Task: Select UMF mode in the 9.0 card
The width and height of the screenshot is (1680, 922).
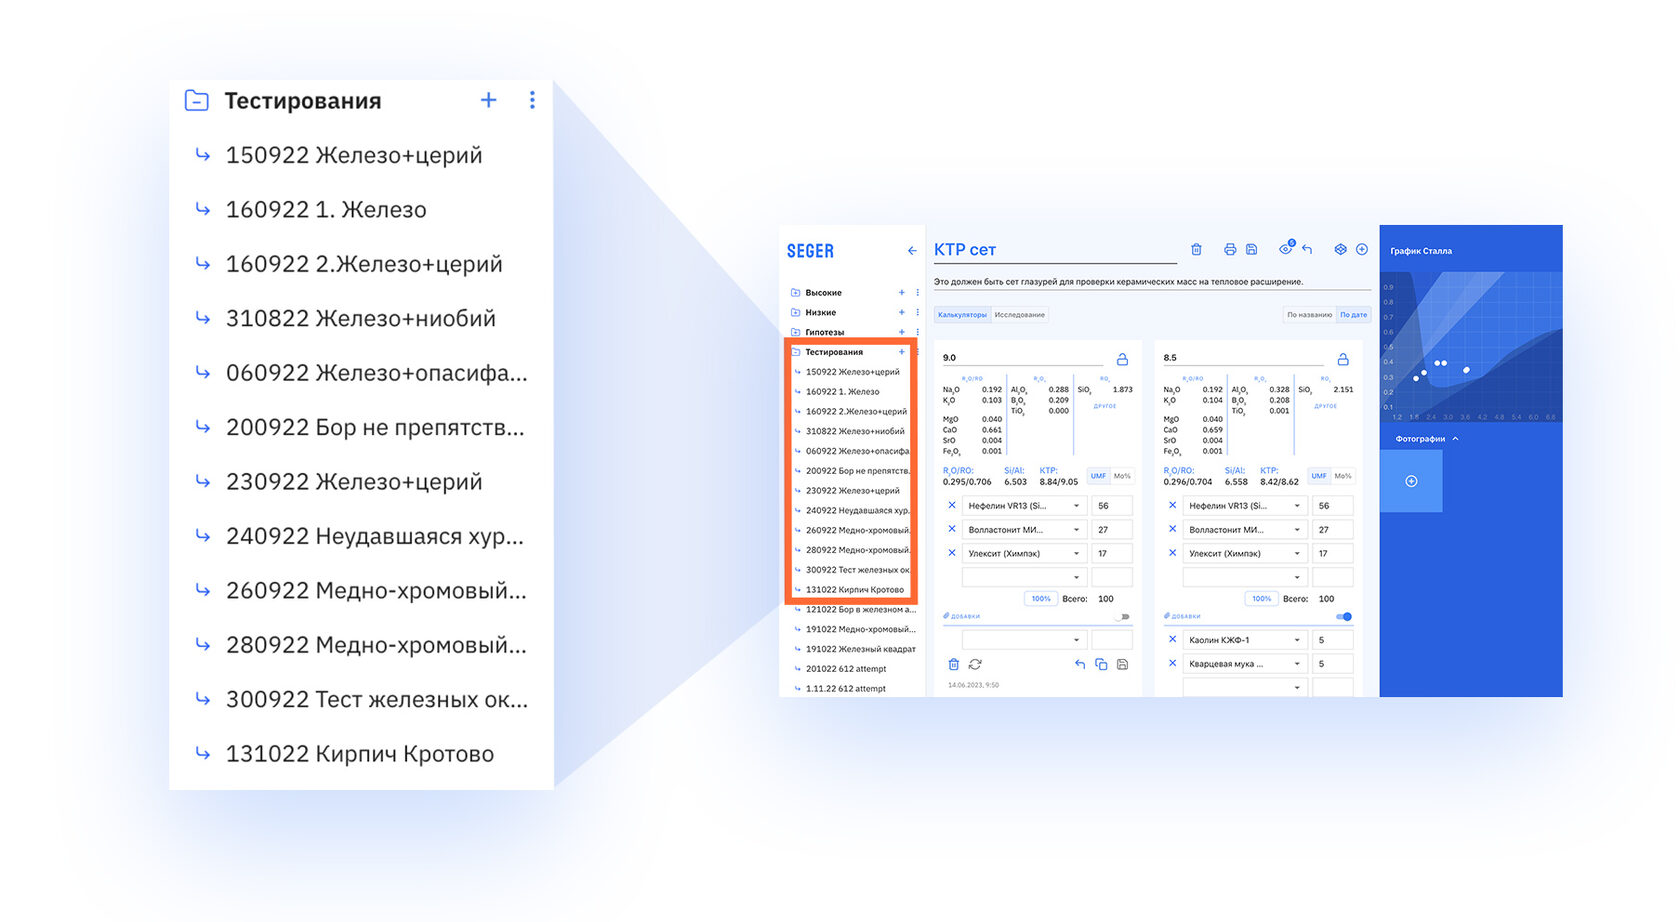Action: 1098,476
